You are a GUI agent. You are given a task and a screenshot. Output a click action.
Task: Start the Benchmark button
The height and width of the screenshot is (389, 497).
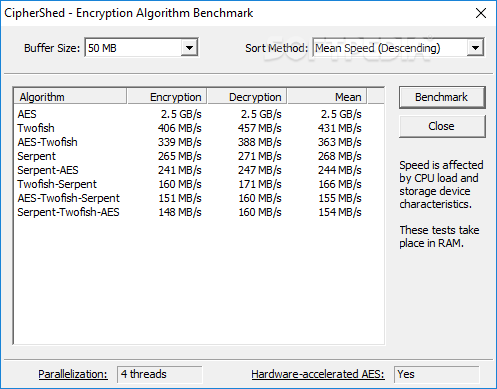point(442,97)
